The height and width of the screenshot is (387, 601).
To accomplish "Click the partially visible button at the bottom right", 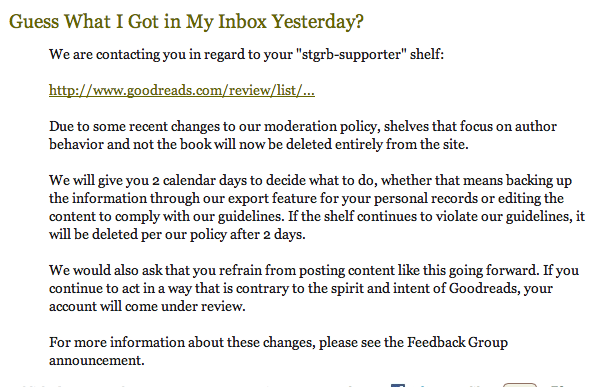I will click(x=519, y=385).
